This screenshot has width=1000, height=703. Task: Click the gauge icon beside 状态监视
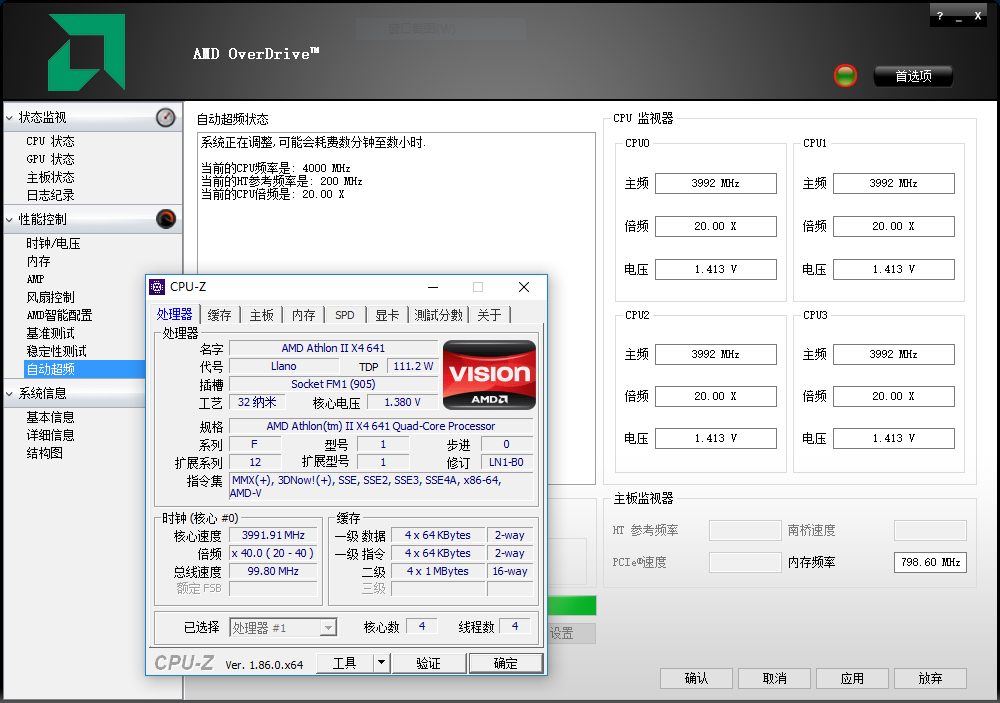click(166, 117)
